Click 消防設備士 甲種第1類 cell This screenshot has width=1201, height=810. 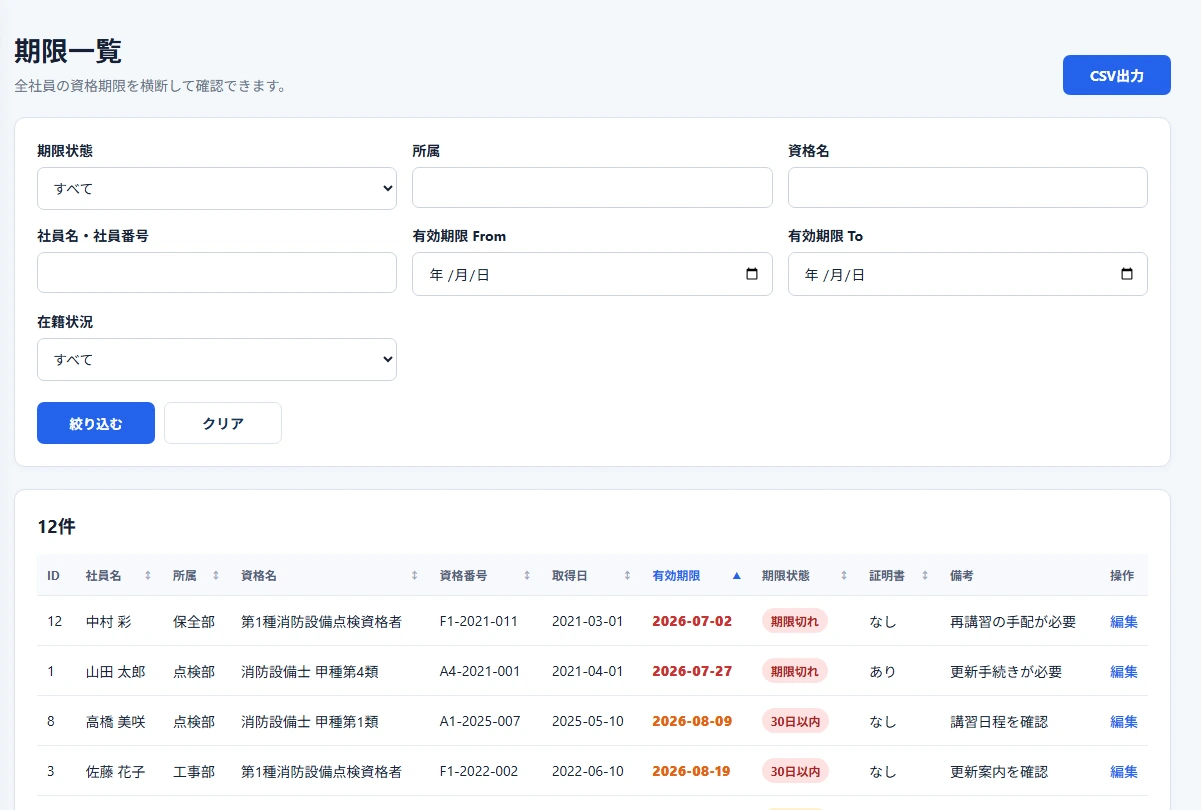310,721
